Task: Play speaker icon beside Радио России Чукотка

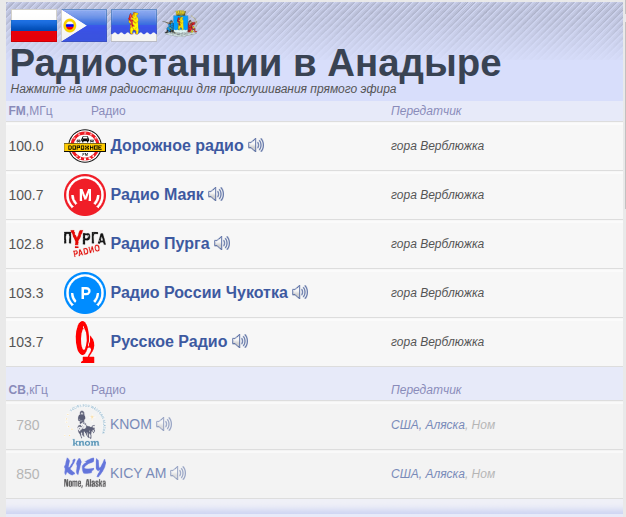Action: pos(300,292)
